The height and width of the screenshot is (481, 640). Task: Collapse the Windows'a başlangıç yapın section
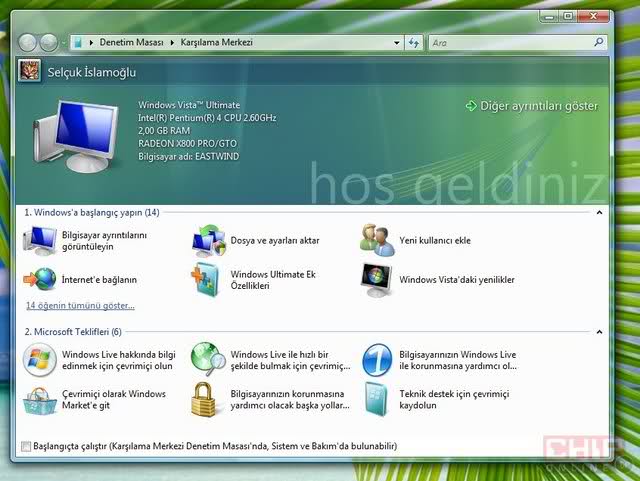tap(599, 212)
